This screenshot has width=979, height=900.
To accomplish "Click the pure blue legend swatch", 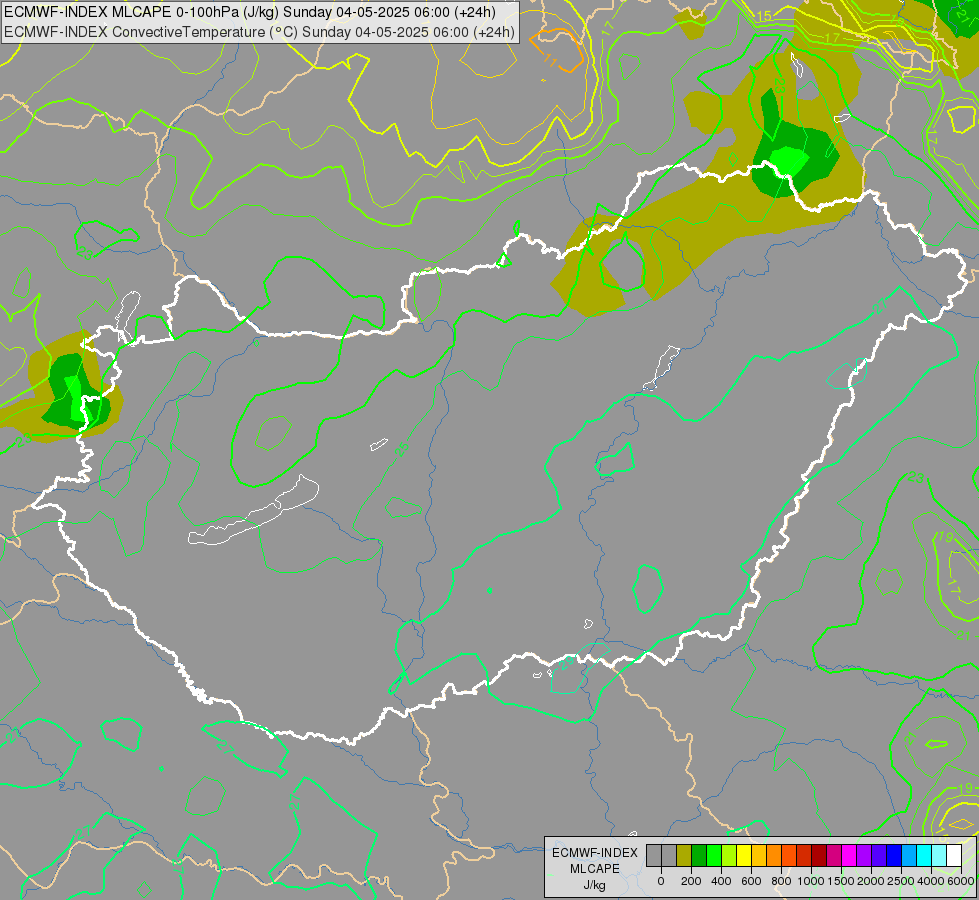I will point(895,855).
